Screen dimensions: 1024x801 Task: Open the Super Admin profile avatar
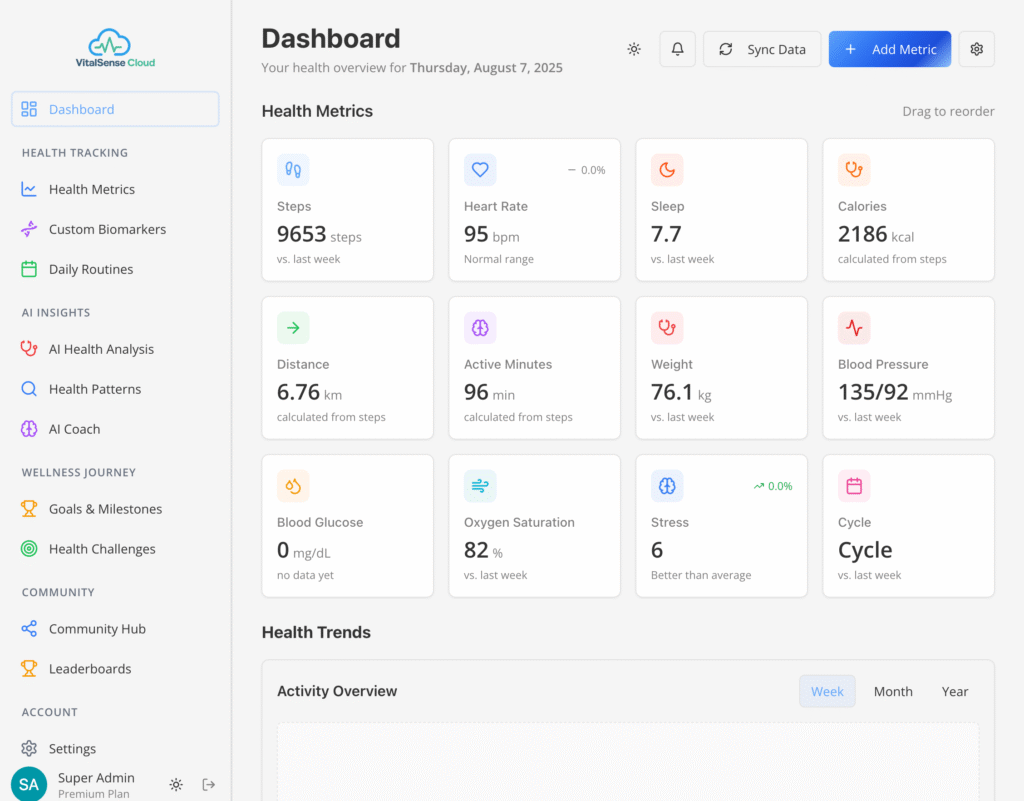29,785
